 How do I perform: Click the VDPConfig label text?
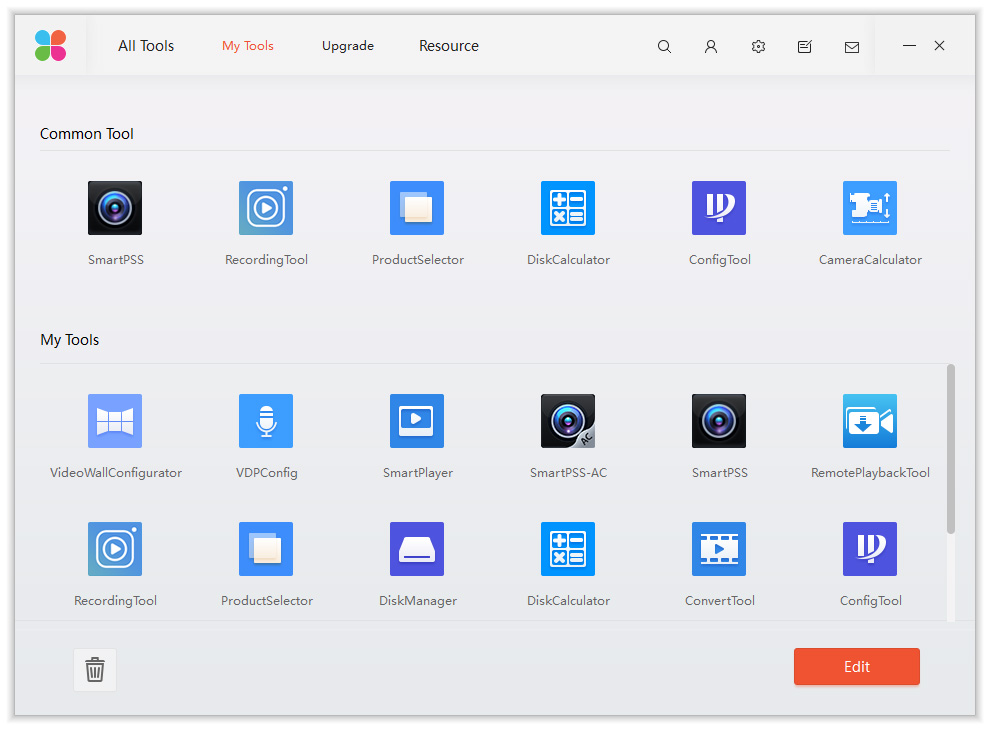click(266, 473)
